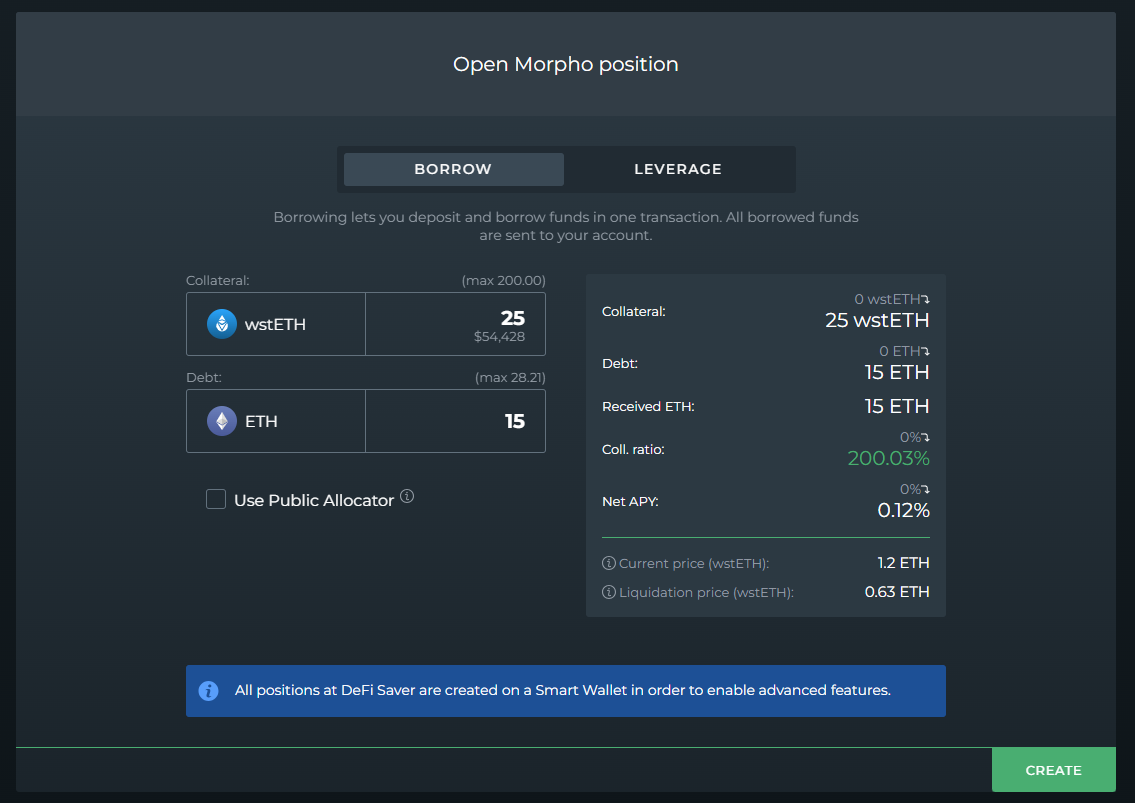The width and height of the screenshot is (1135, 803).
Task: Open the wstETH collateral asset selector
Action: 276,324
